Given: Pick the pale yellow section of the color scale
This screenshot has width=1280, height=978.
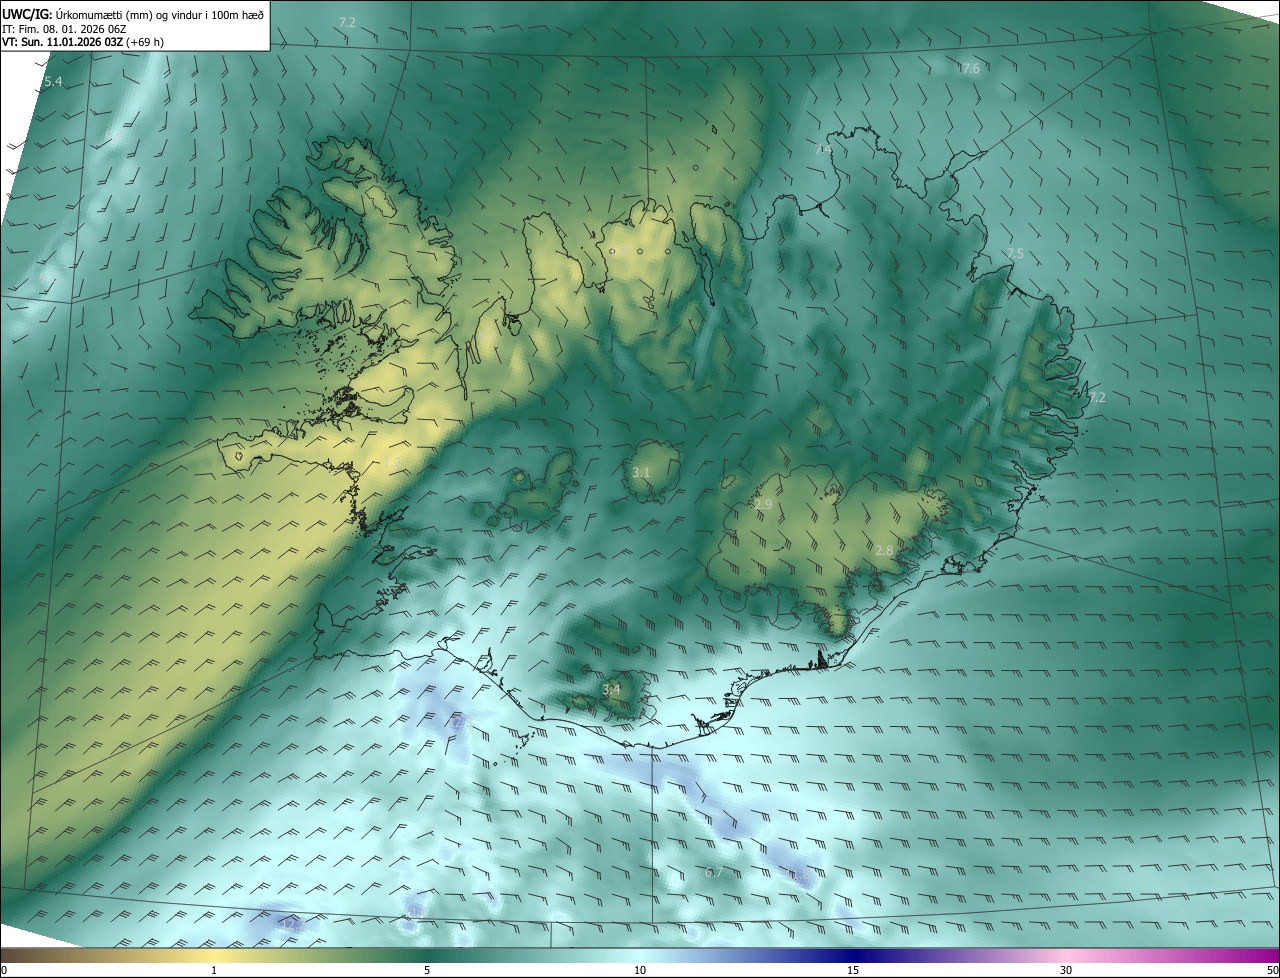Looking at the screenshot, I should coord(214,955).
